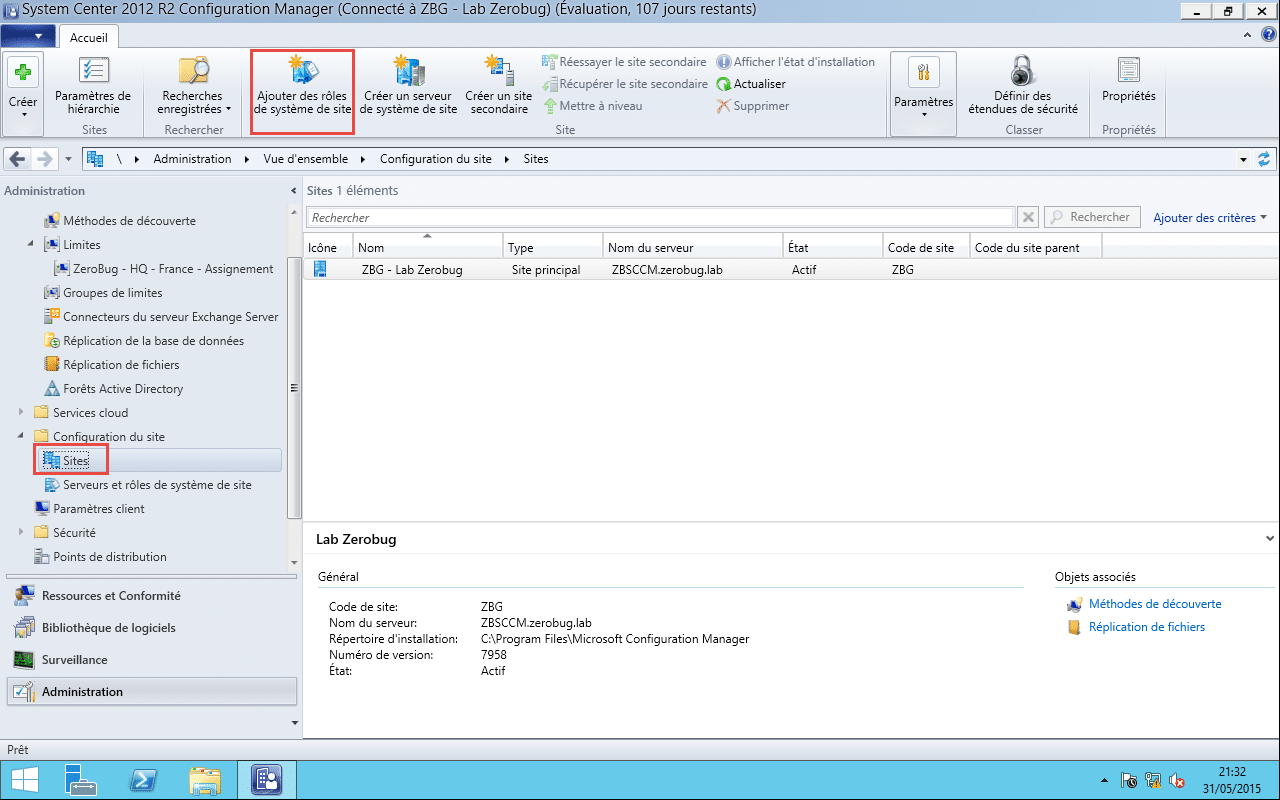
Task: Expand the Ajouter des critères dropdown
Action: tap(1209, 218)
